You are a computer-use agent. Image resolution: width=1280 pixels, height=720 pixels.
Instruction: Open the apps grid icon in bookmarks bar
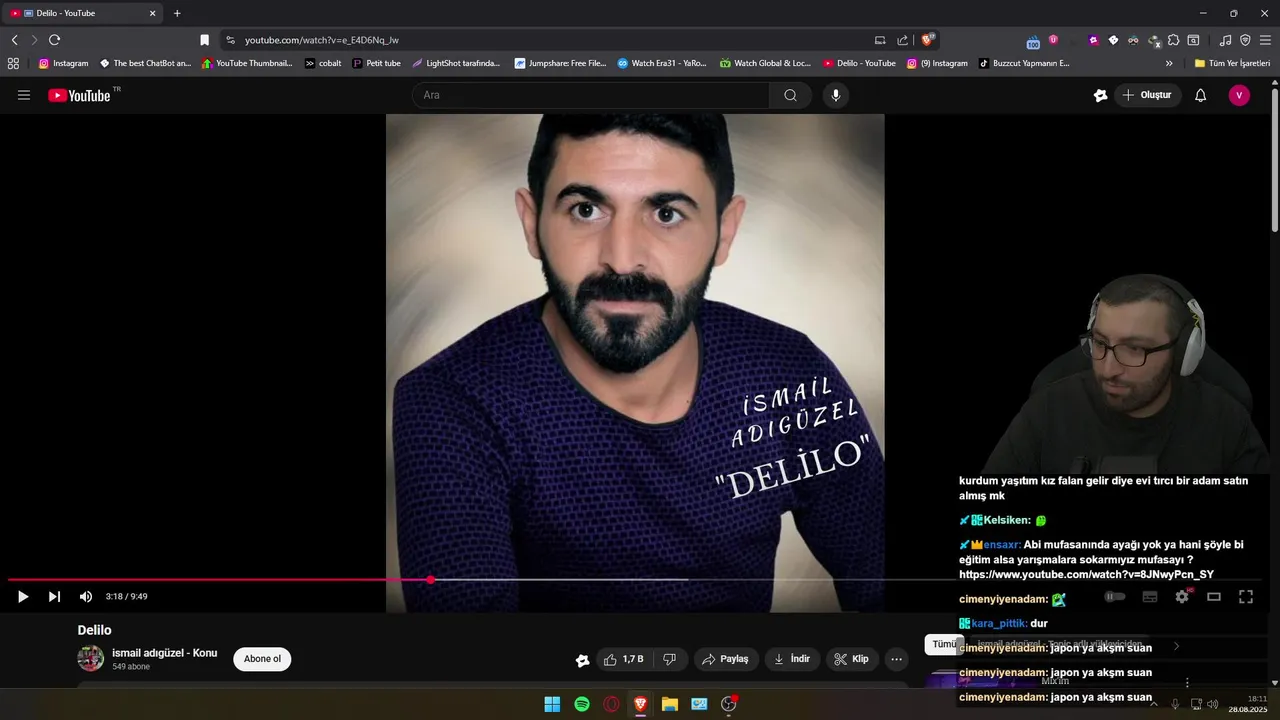tap(13, 63)
